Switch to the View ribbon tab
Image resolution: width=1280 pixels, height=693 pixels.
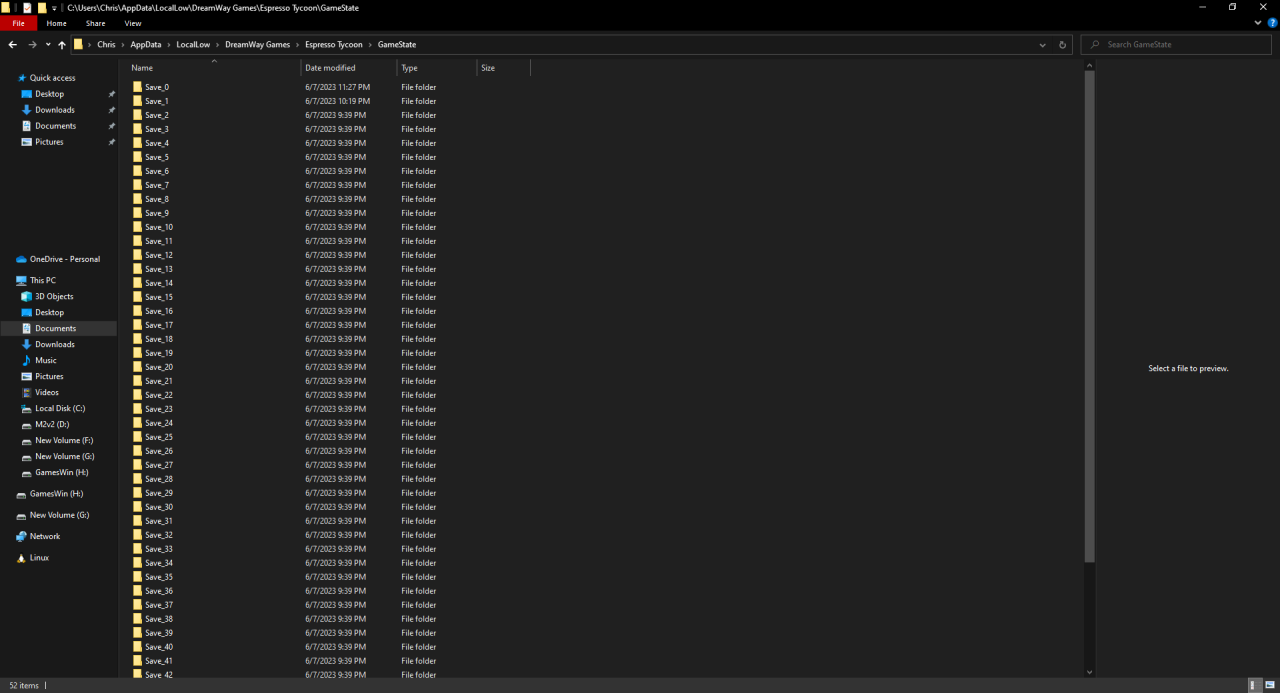click(133, 23)
